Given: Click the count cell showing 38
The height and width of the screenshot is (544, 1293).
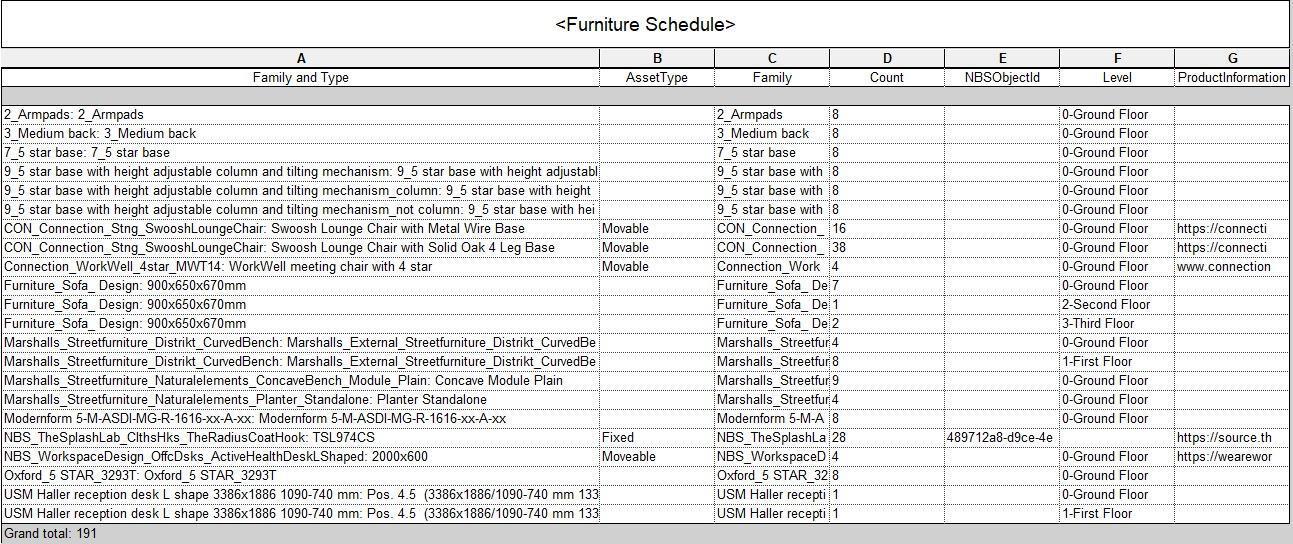Looking at the screenshot, I should pos(887,248).
